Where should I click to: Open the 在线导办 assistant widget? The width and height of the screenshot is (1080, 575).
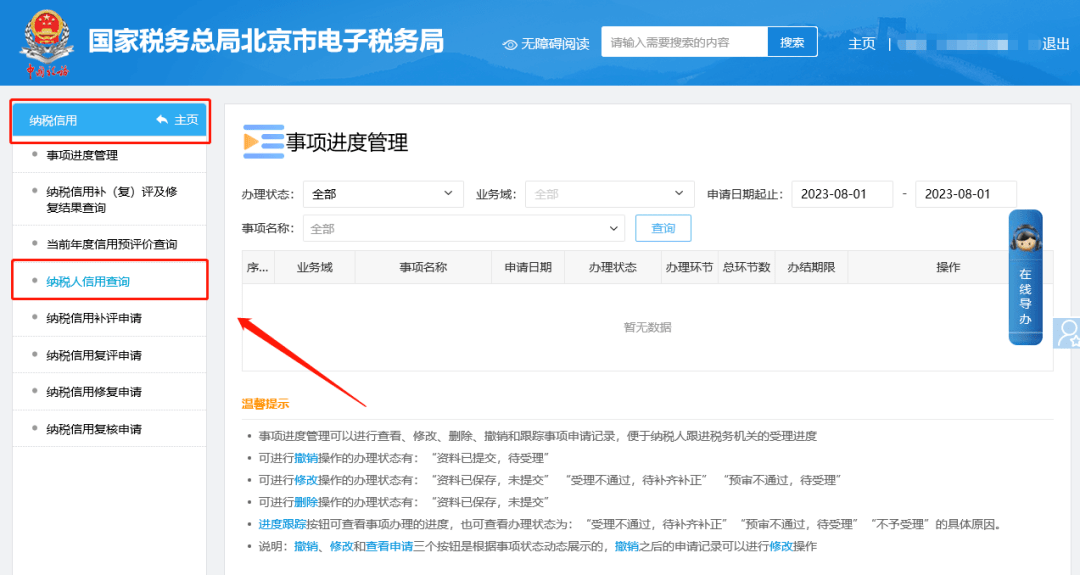point(1025,278)
